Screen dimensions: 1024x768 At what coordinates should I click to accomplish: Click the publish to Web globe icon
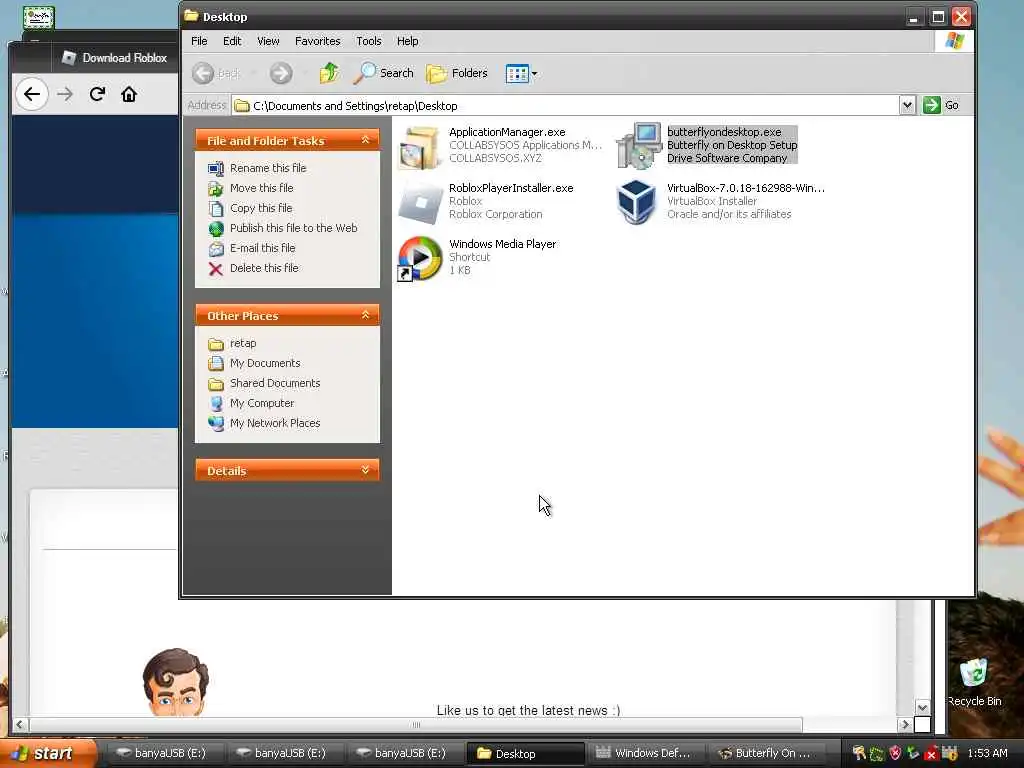click(216, 229)
